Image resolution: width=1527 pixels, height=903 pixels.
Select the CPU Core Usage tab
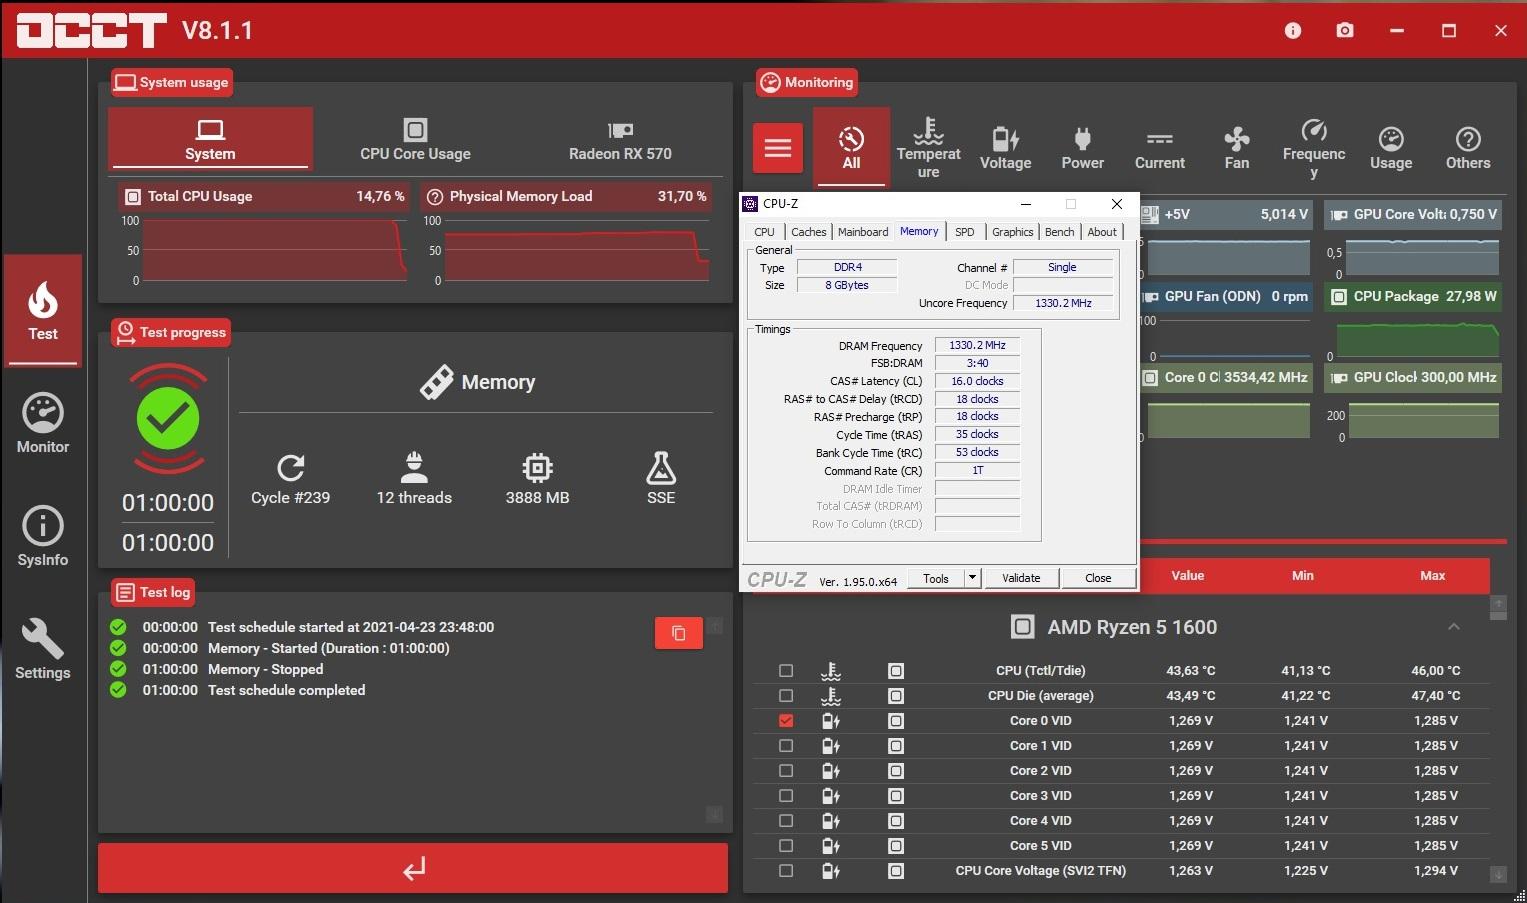415,139
